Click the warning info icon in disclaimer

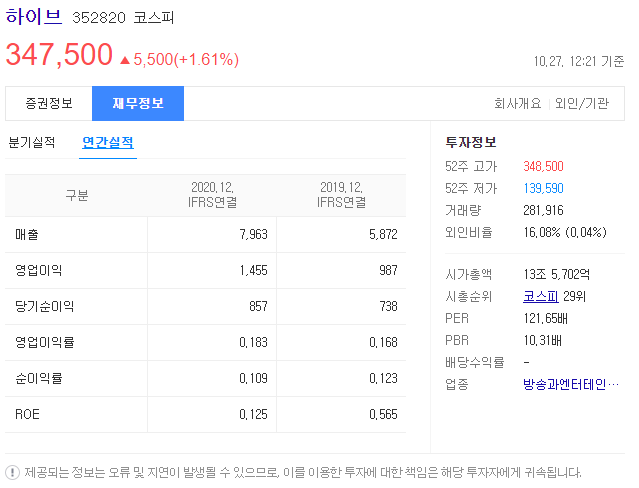(13, 473)
